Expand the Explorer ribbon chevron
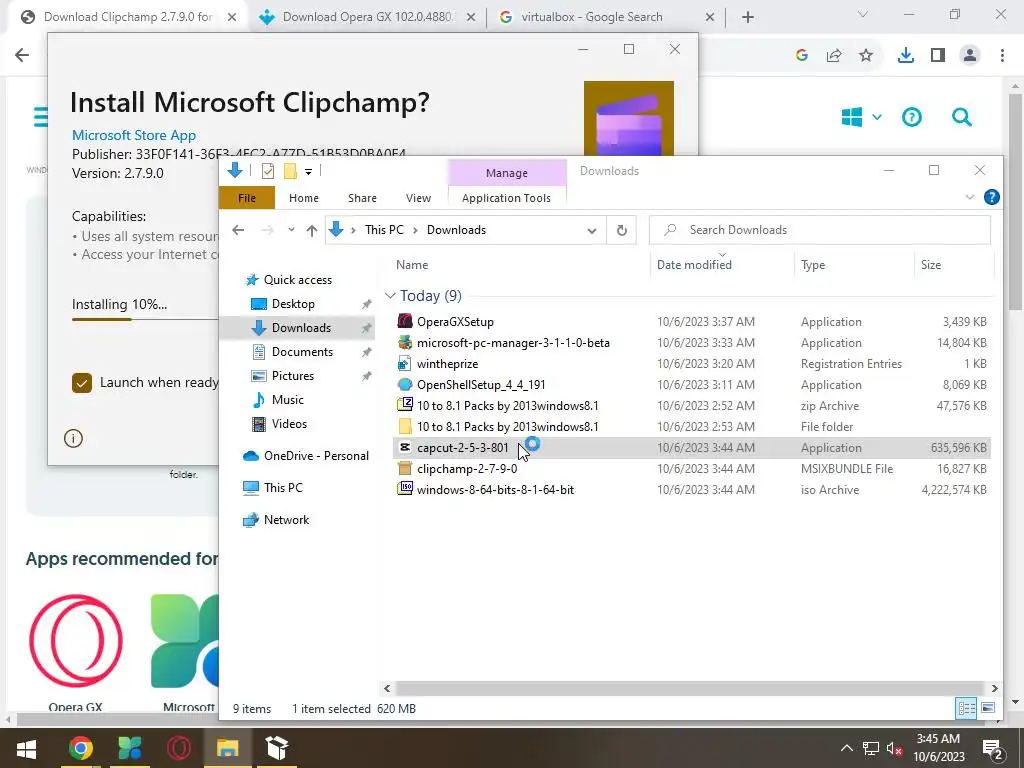The image size is (1024, 768). click(x=970, y=197)
